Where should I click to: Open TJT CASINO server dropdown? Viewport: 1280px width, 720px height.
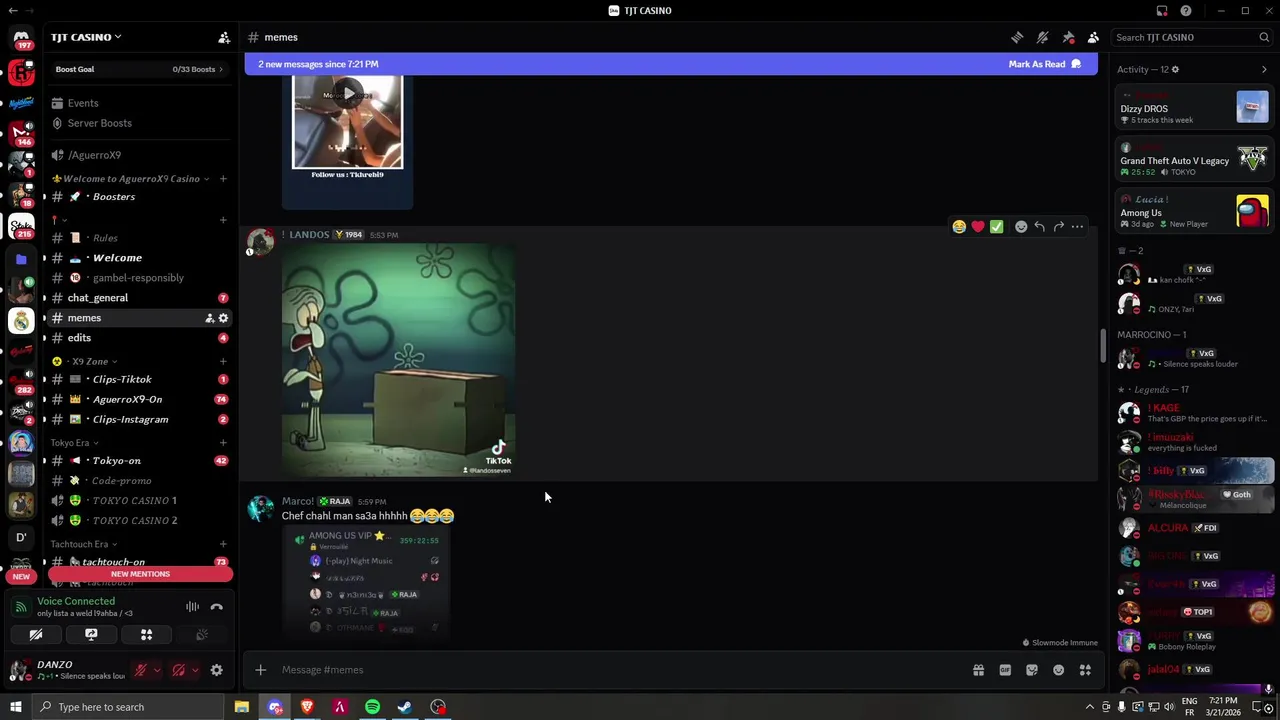(x=86, y=37)
